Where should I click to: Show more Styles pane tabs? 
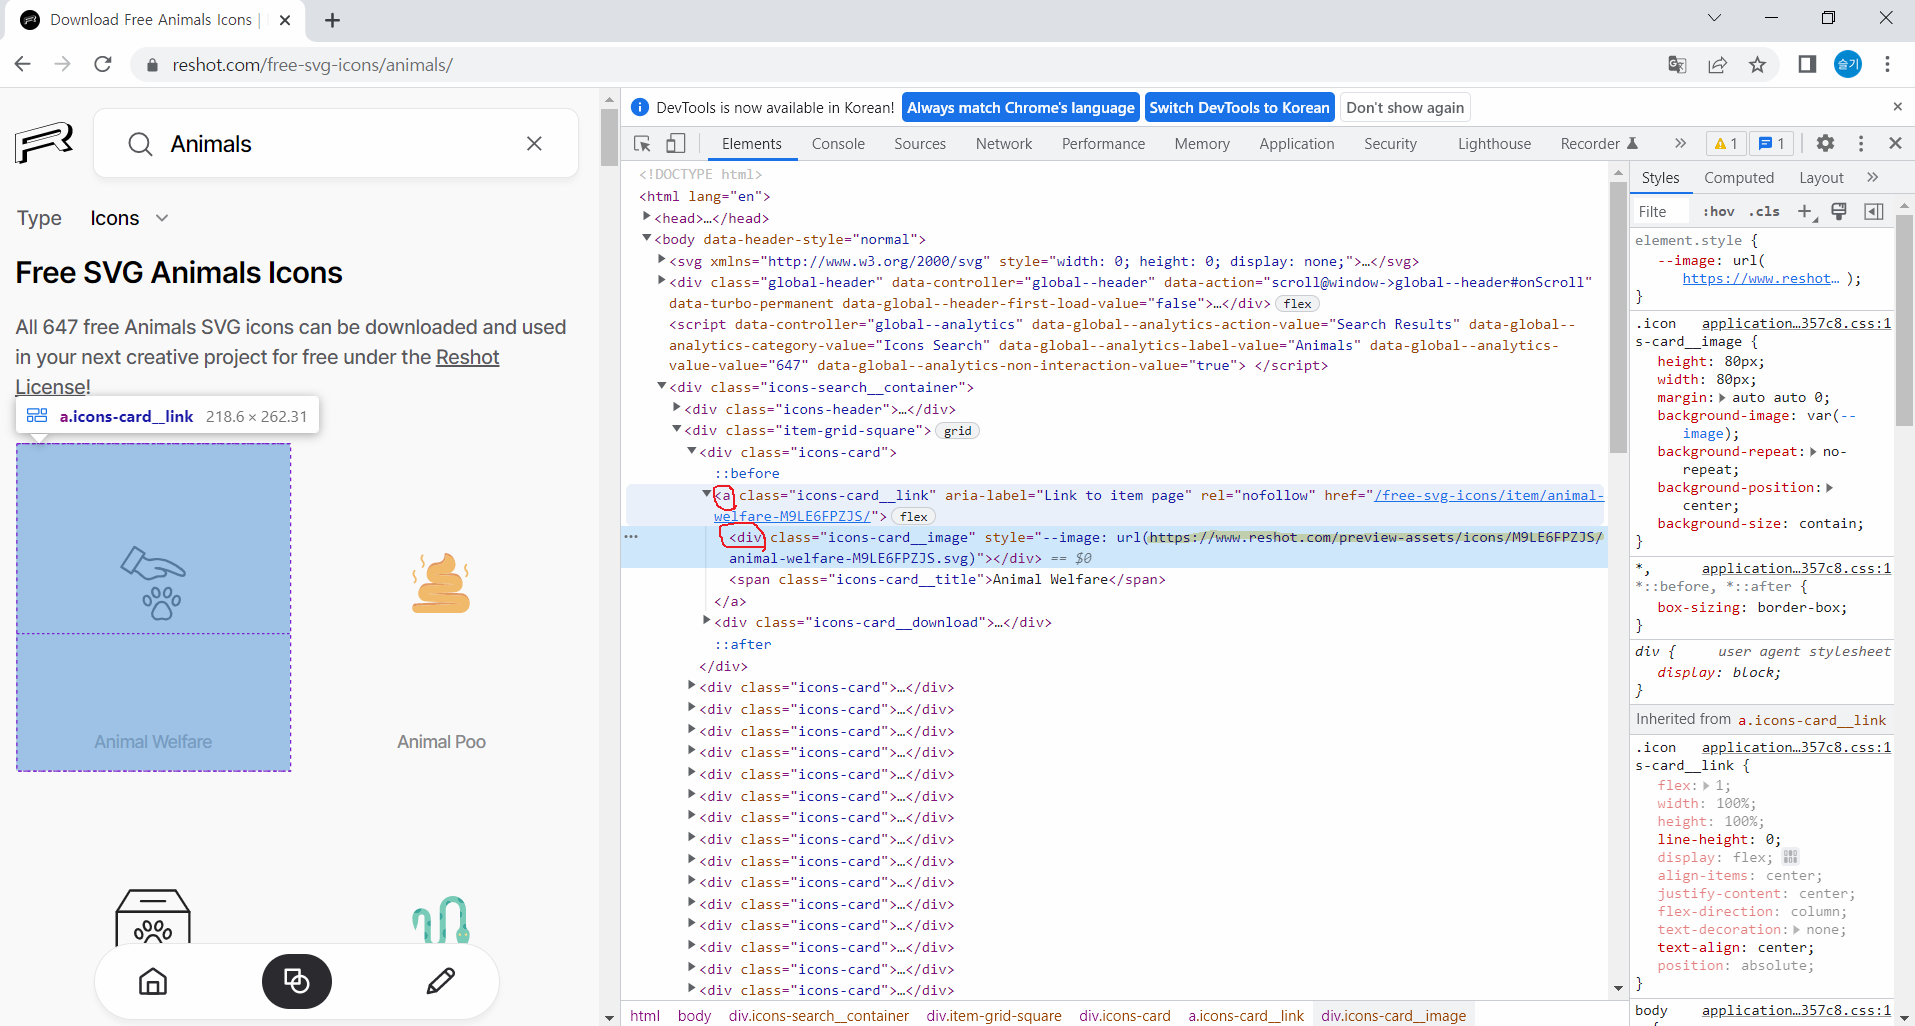pos(1872,177)
